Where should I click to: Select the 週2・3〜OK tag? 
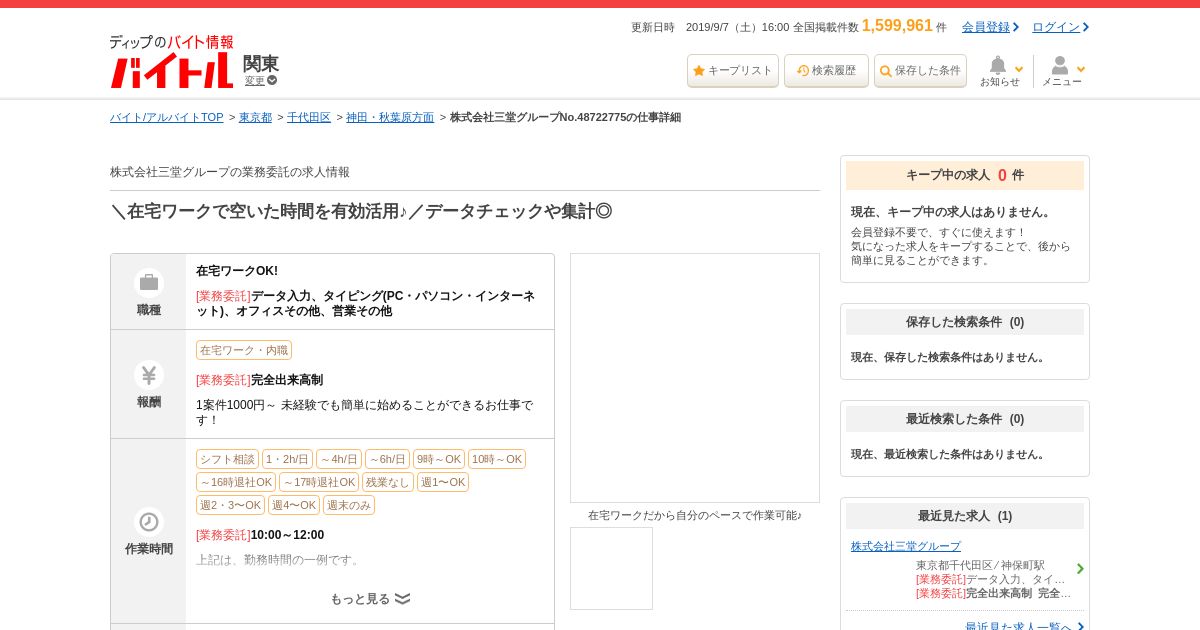(x=230, y=505)
